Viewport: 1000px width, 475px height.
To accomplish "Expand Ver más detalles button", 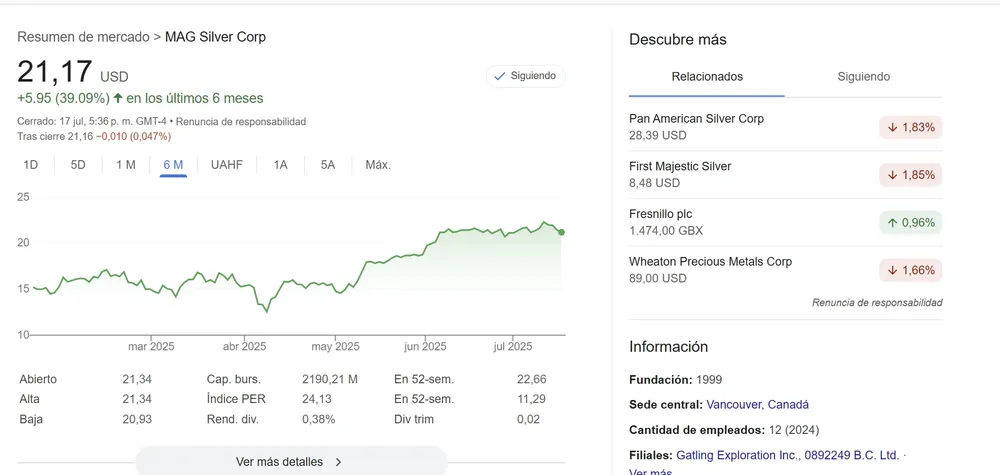I will (291, 462).
